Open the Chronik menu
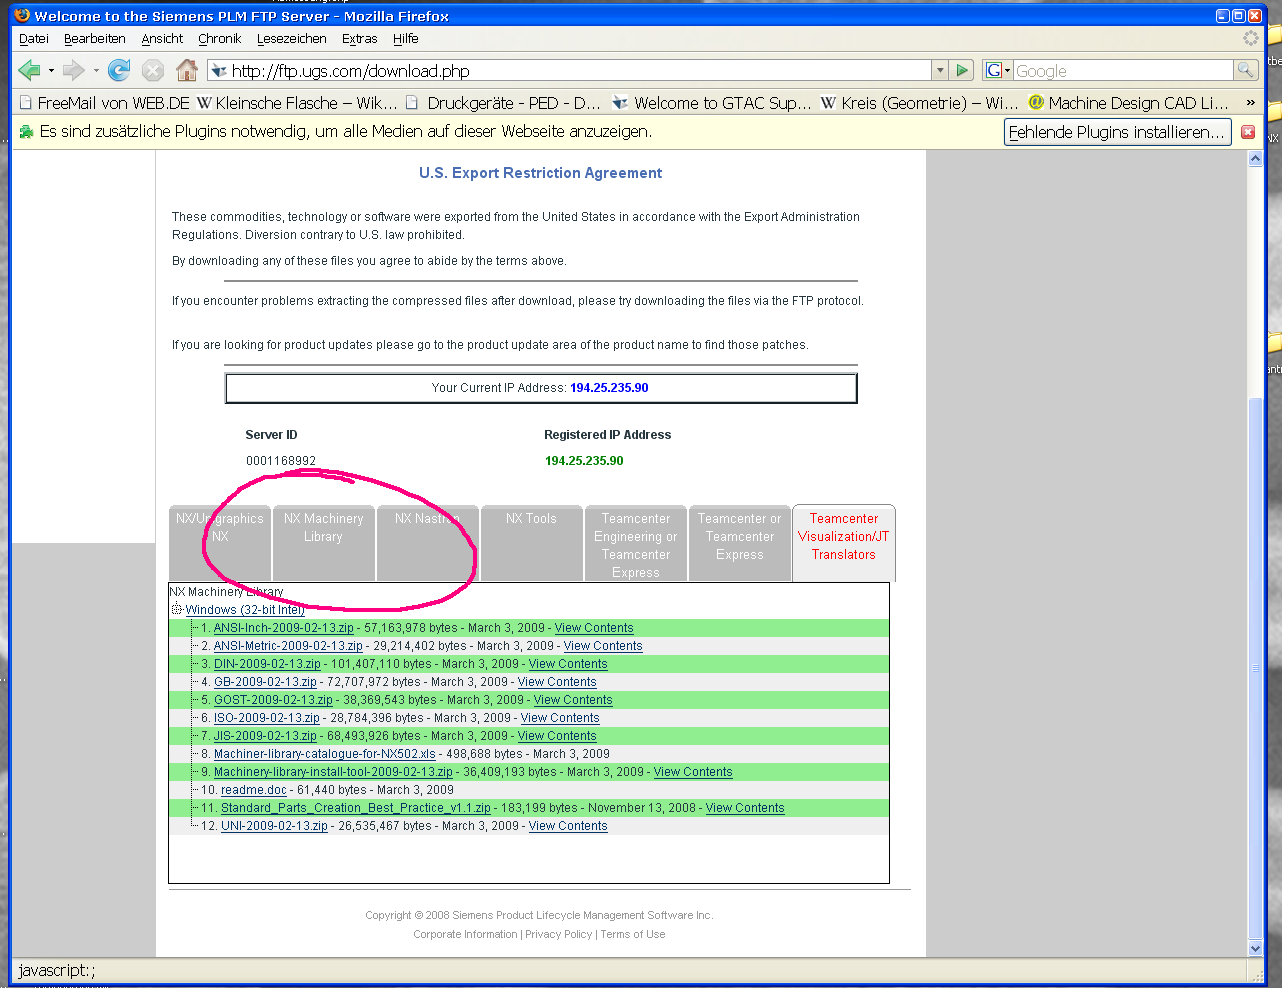1282x988 pixels. (x=220, y=39)
